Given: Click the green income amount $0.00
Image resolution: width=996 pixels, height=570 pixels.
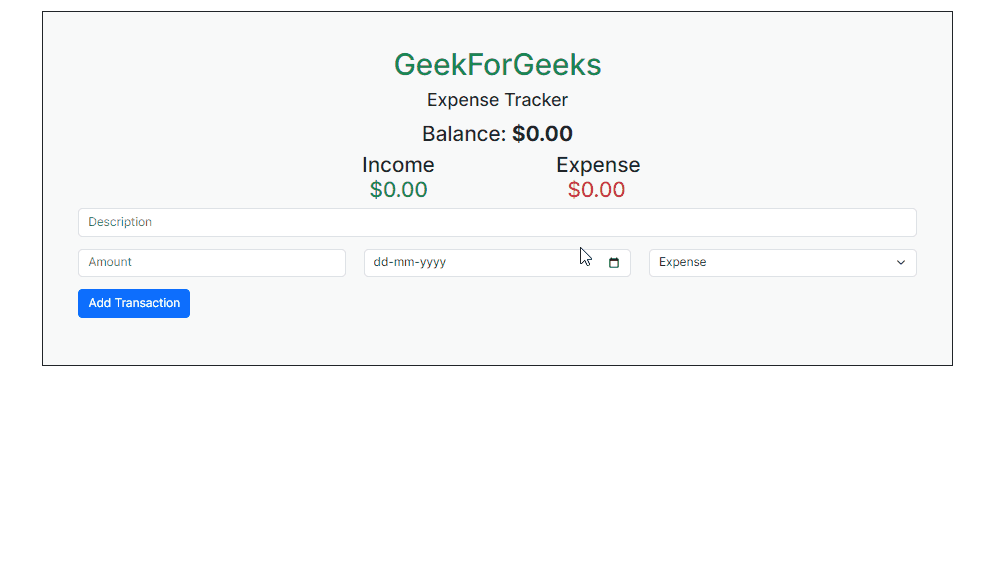Looking at the screenshot, I should point(398,190).
